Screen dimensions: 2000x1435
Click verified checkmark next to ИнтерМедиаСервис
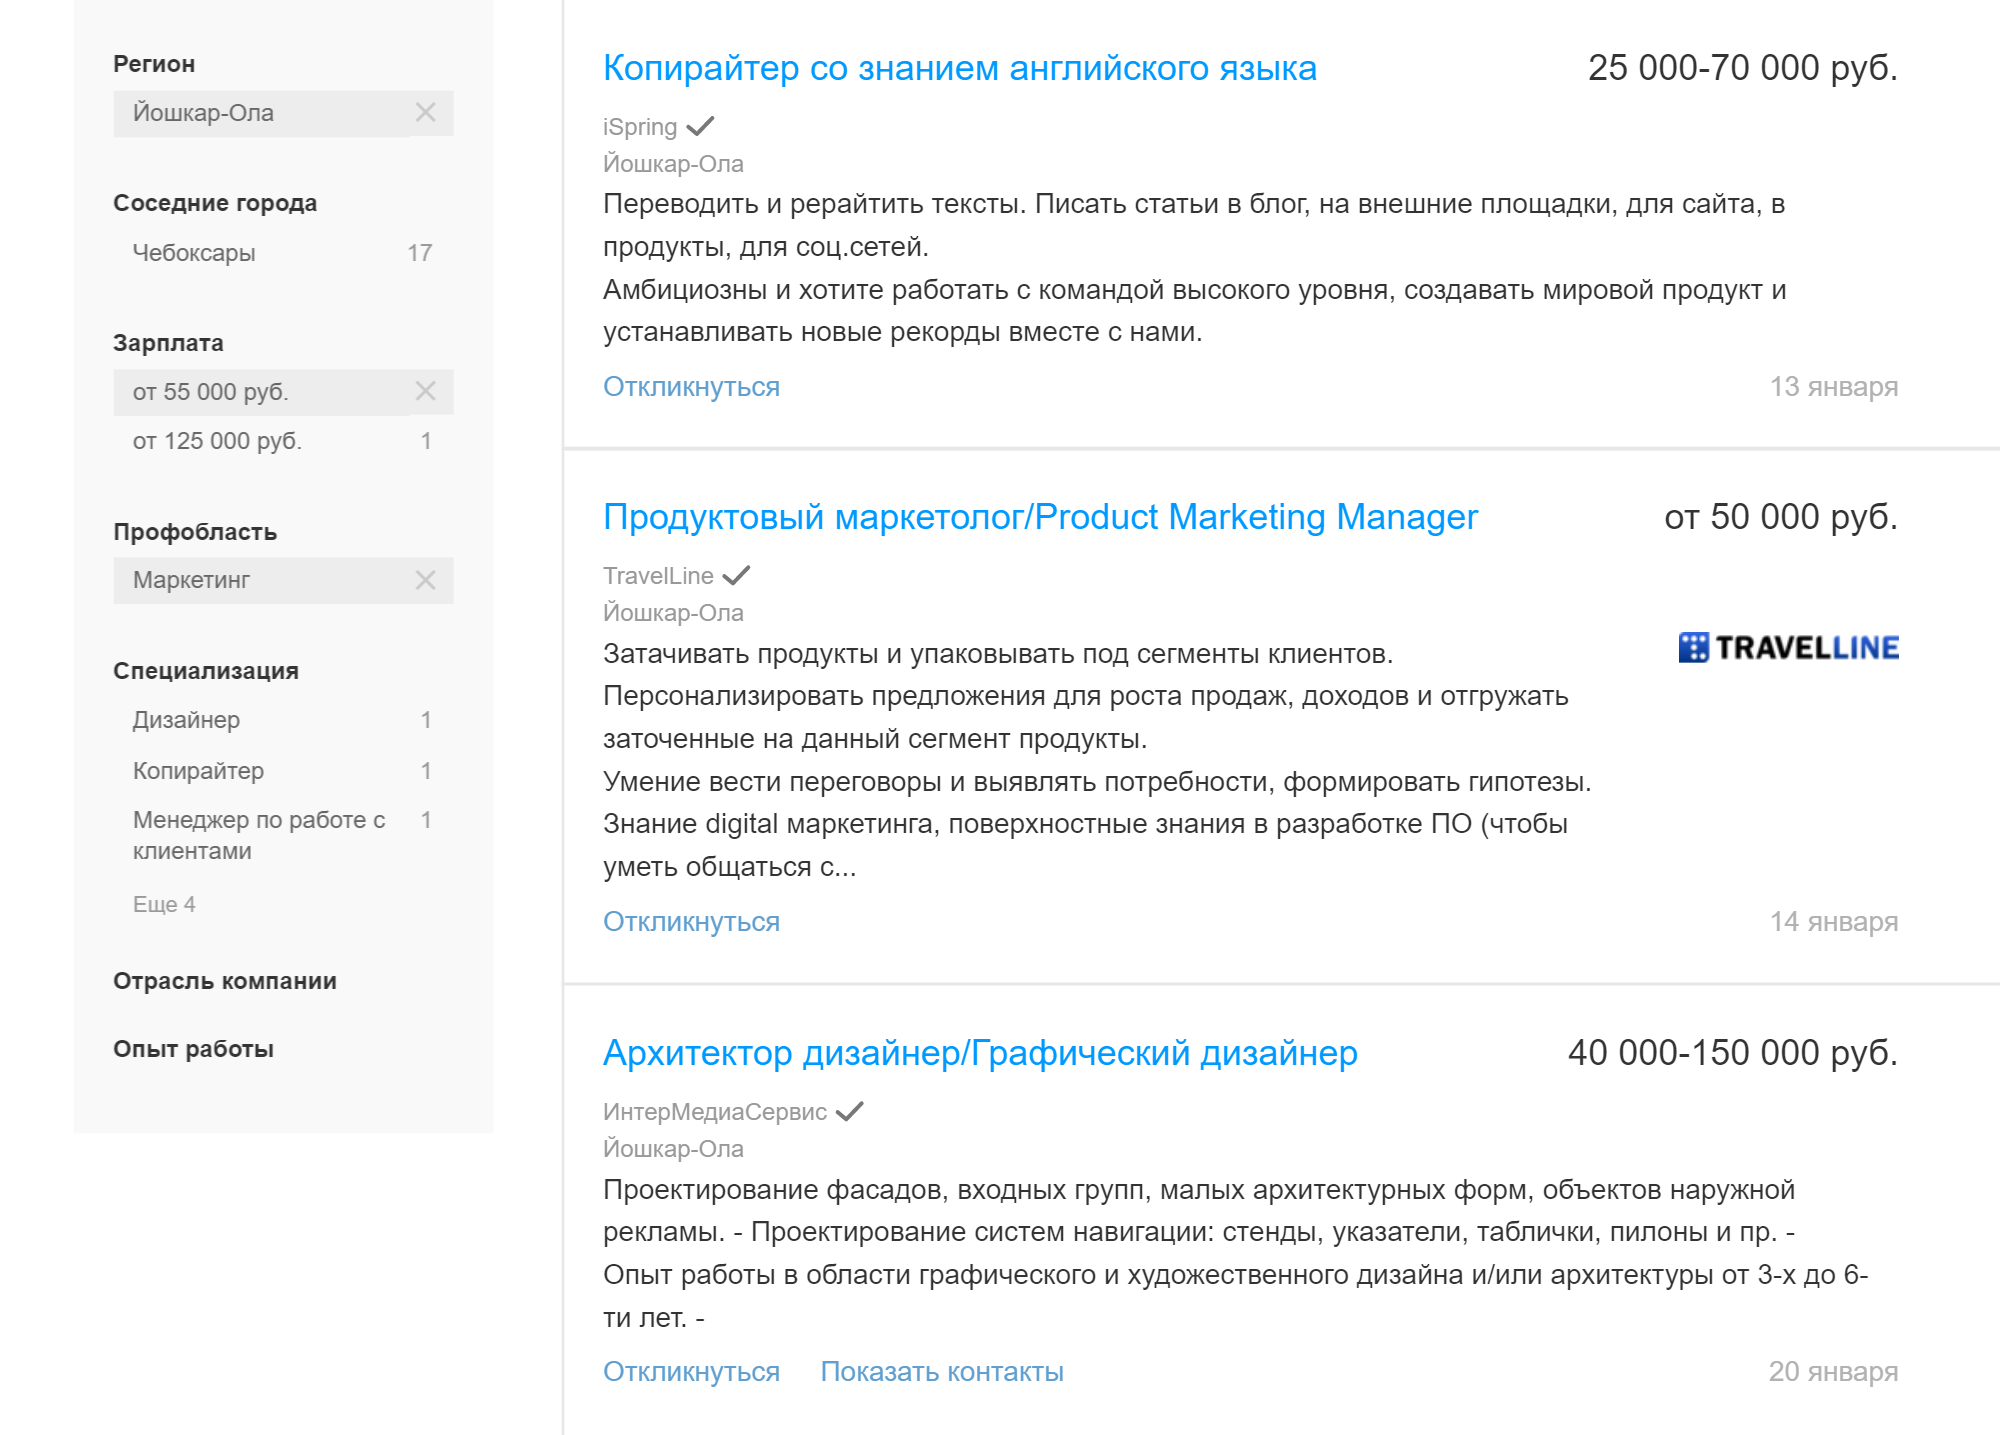[850, 1112]
